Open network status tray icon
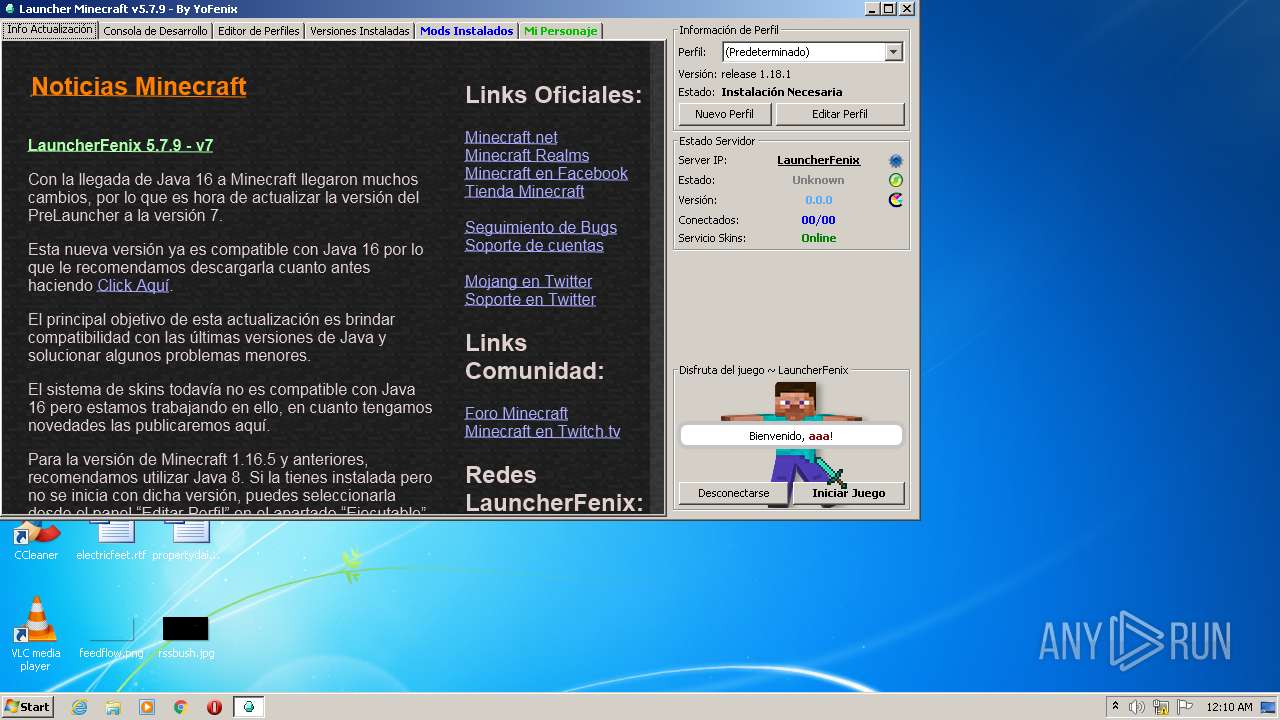 coord(1161,707)
